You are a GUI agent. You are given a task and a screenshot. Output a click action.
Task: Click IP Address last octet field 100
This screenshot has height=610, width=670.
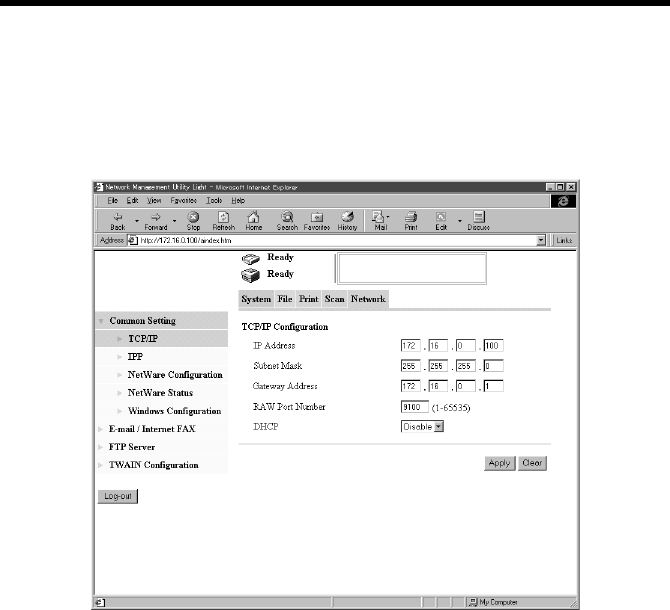(494, 346)
